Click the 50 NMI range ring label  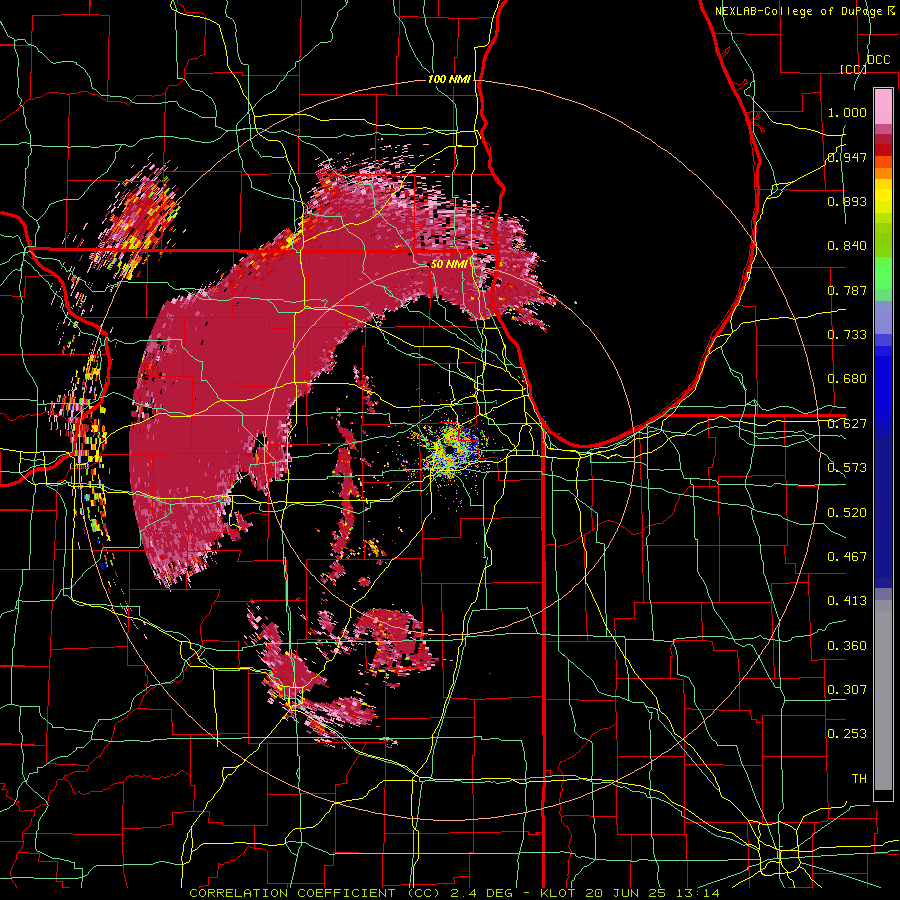(449, 265)
